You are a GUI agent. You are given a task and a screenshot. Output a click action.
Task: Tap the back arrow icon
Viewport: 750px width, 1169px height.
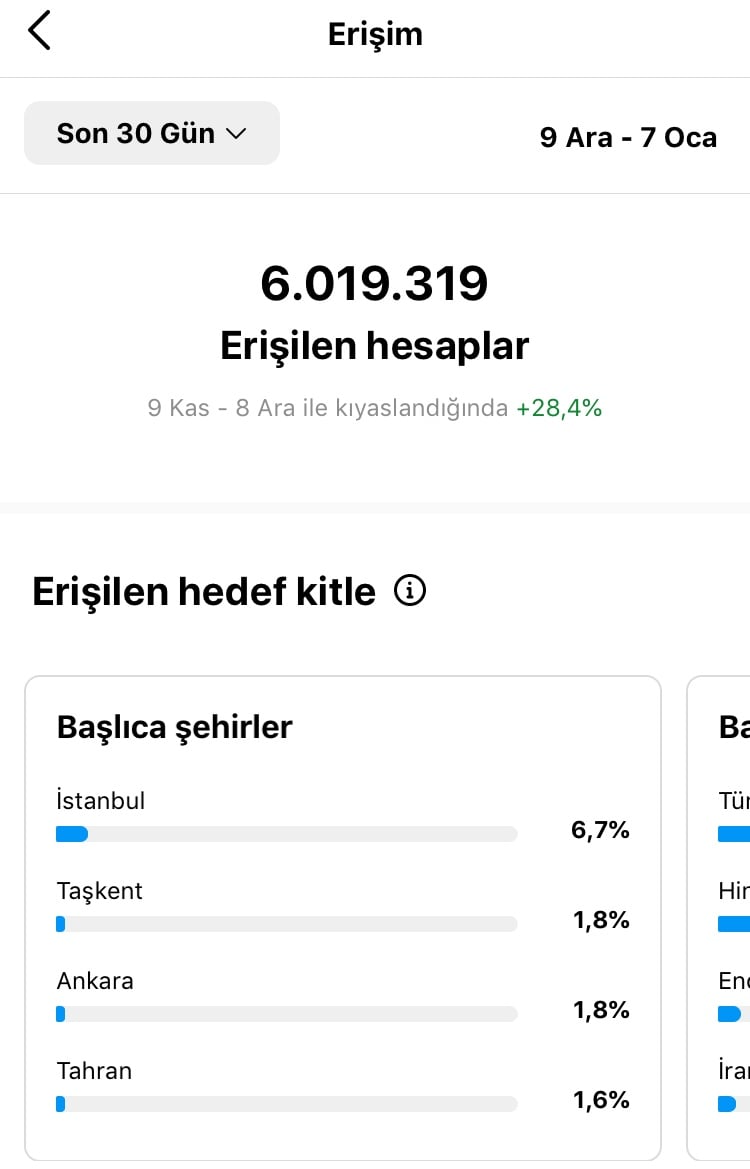point(39,31)
